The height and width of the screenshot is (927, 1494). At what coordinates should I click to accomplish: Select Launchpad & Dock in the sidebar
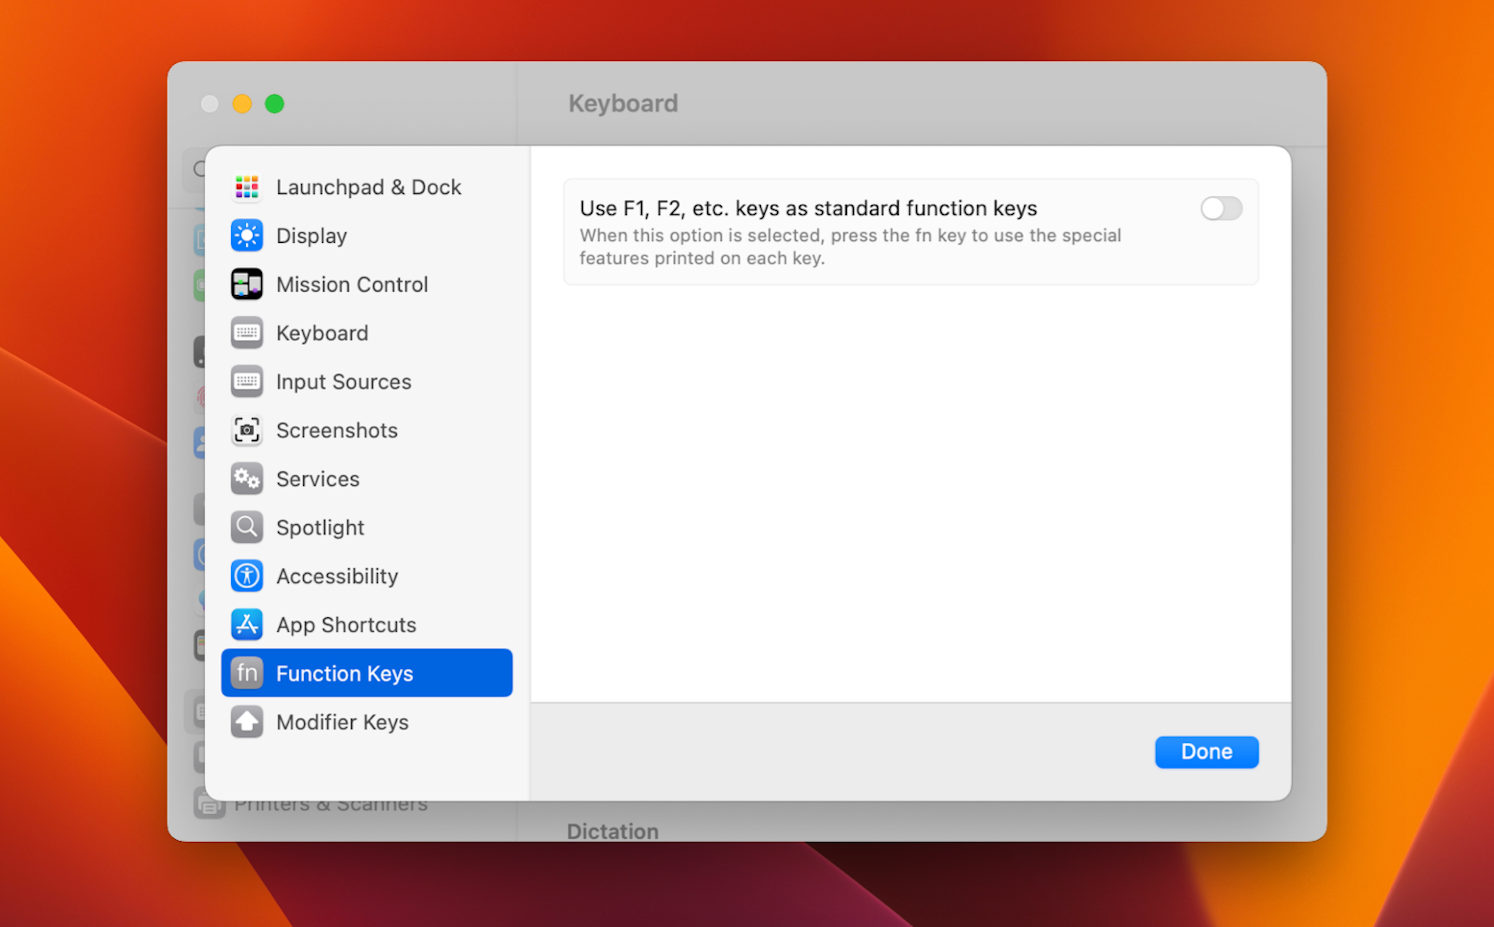pyautogui.click(x=246, y=186)
